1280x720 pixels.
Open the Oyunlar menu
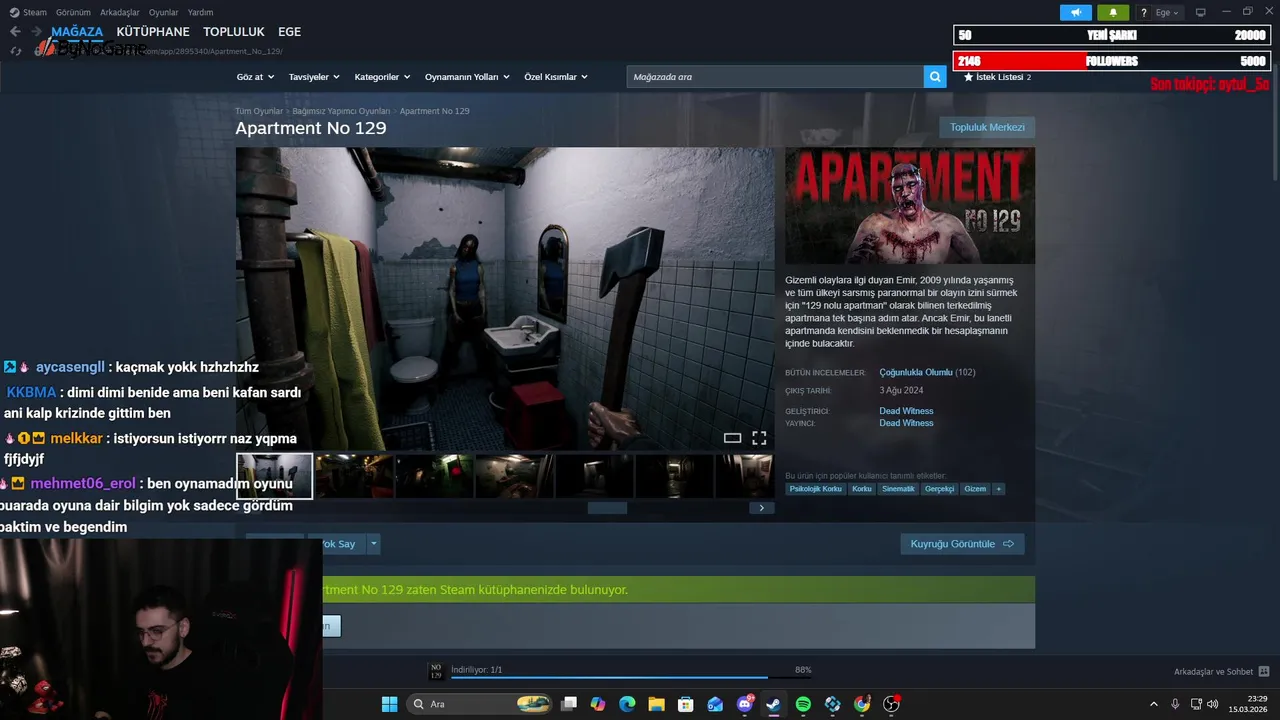click(x=164, y=12)
